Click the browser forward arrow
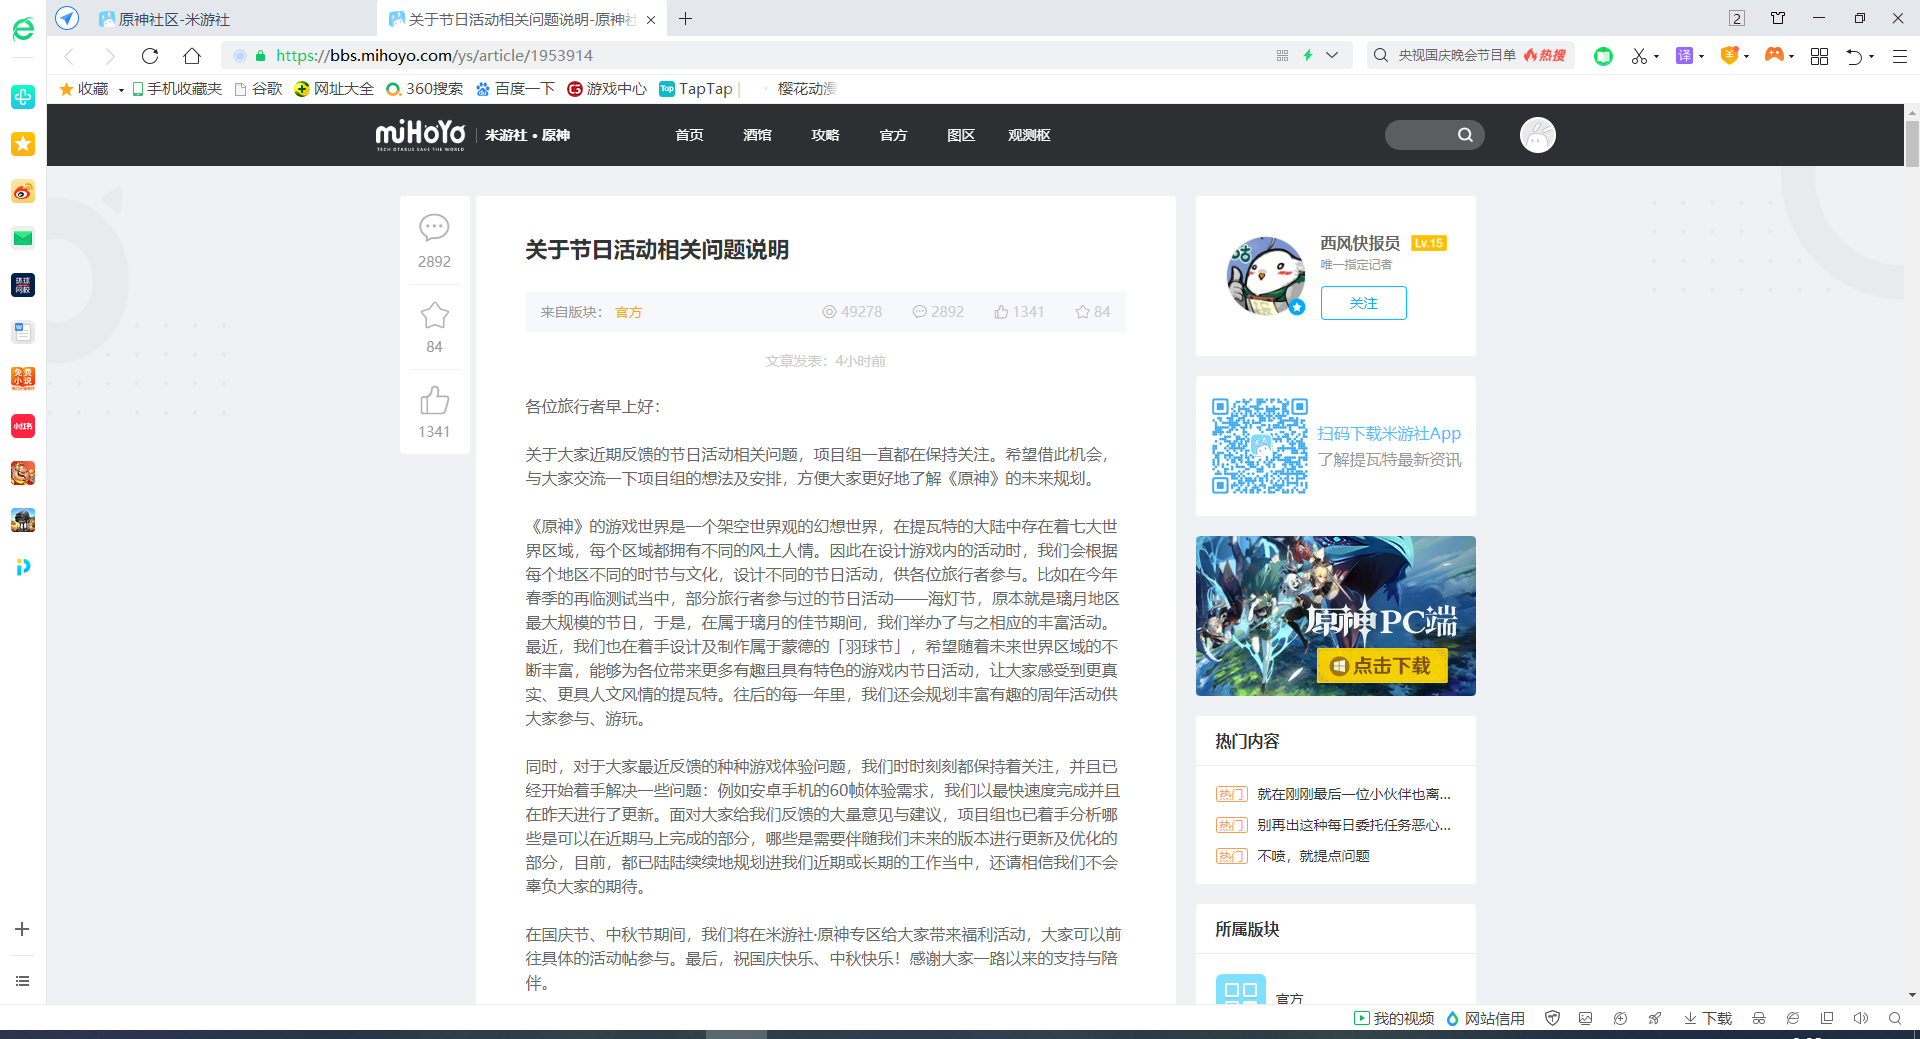The width and height of the screenshot is (1920, 1039). coord(110,56)
